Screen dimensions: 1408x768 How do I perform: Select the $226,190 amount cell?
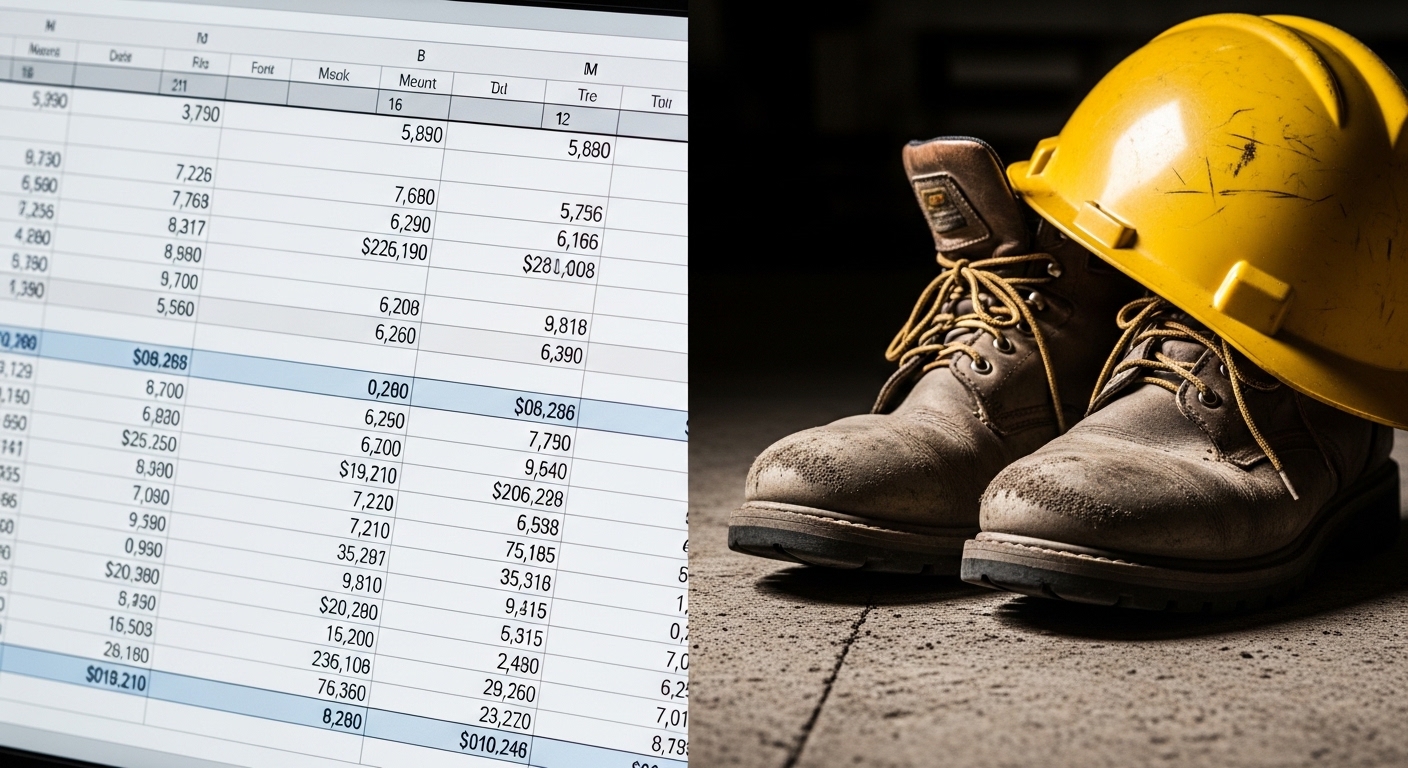(395, 247)
